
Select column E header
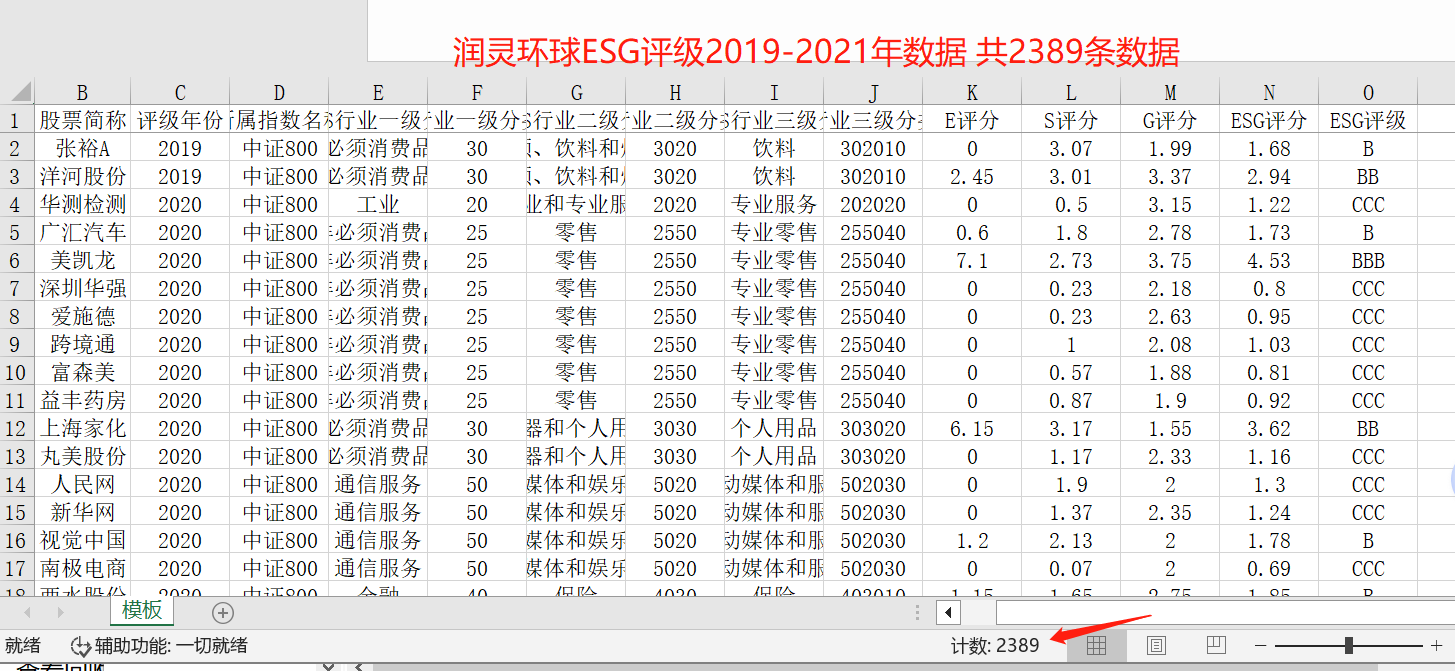tap(378, 93)
